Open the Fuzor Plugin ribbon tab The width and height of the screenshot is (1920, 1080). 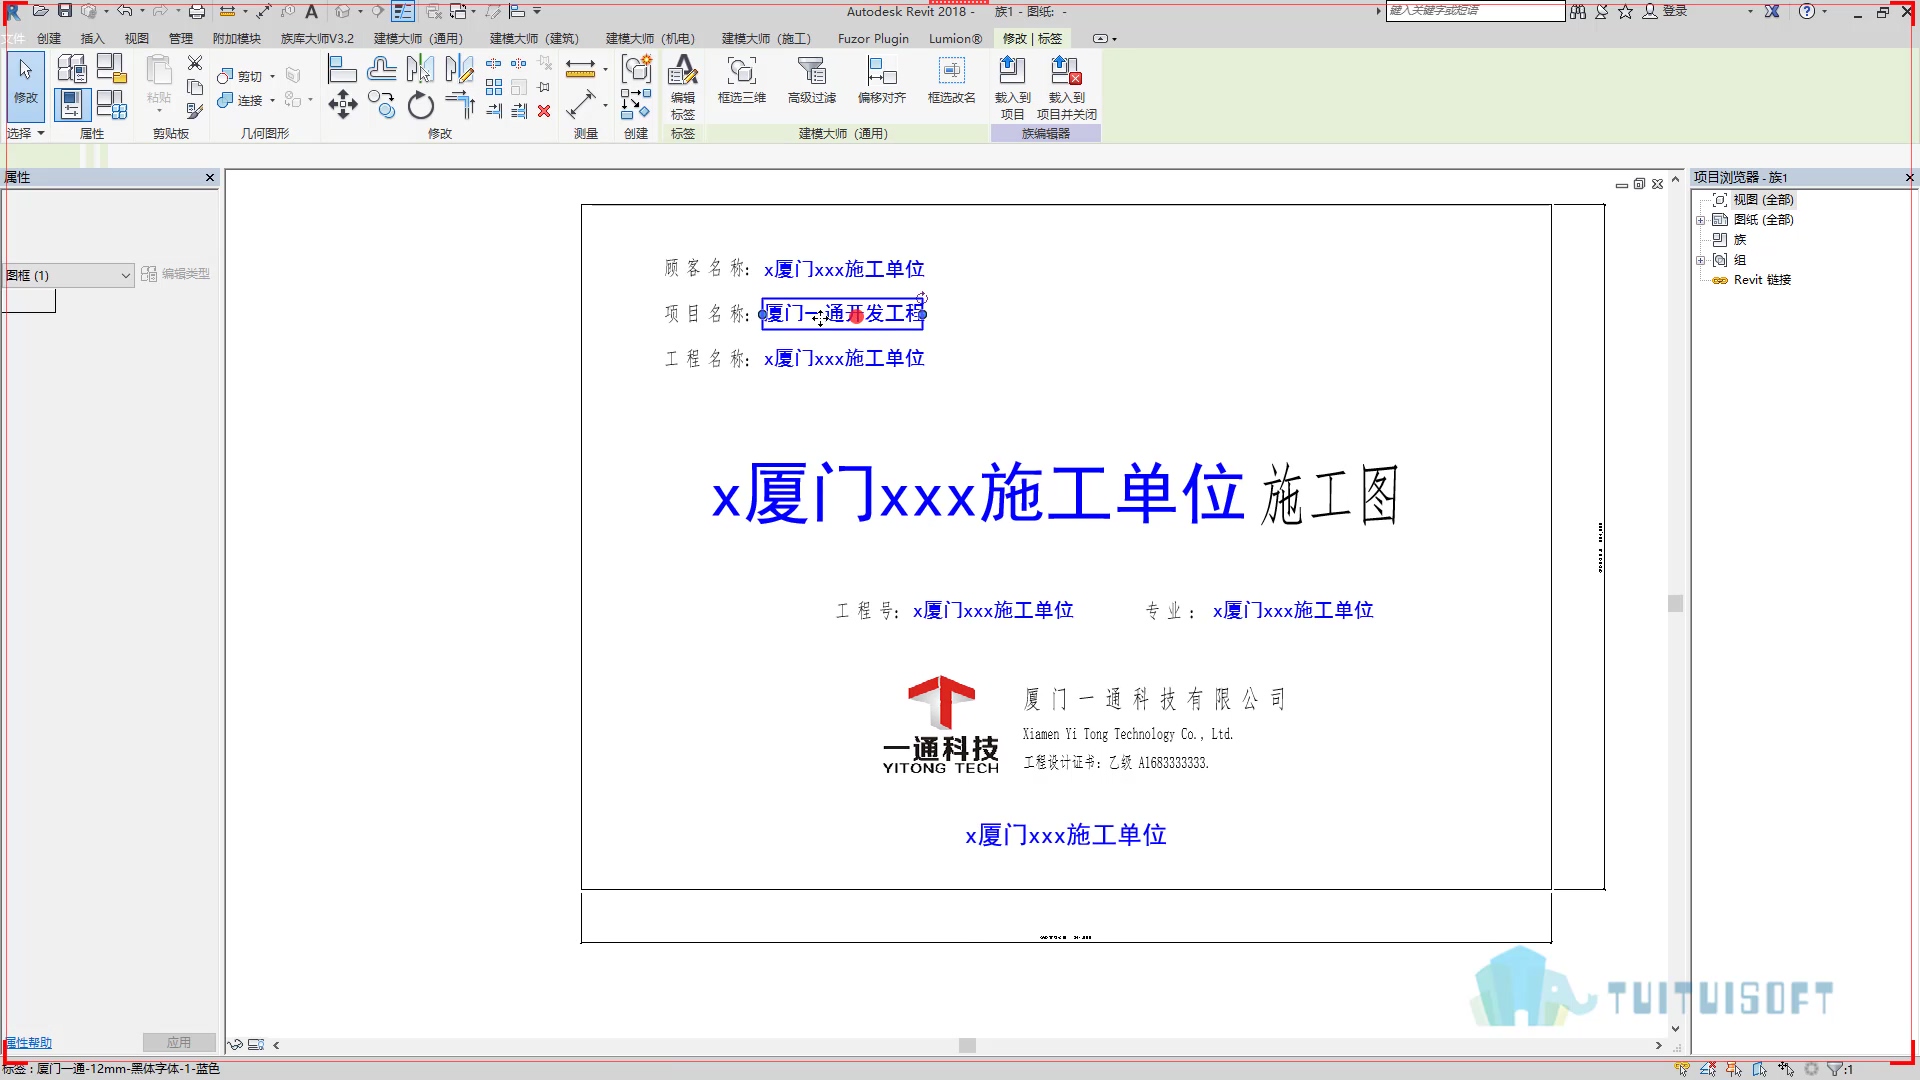point(873,39)
